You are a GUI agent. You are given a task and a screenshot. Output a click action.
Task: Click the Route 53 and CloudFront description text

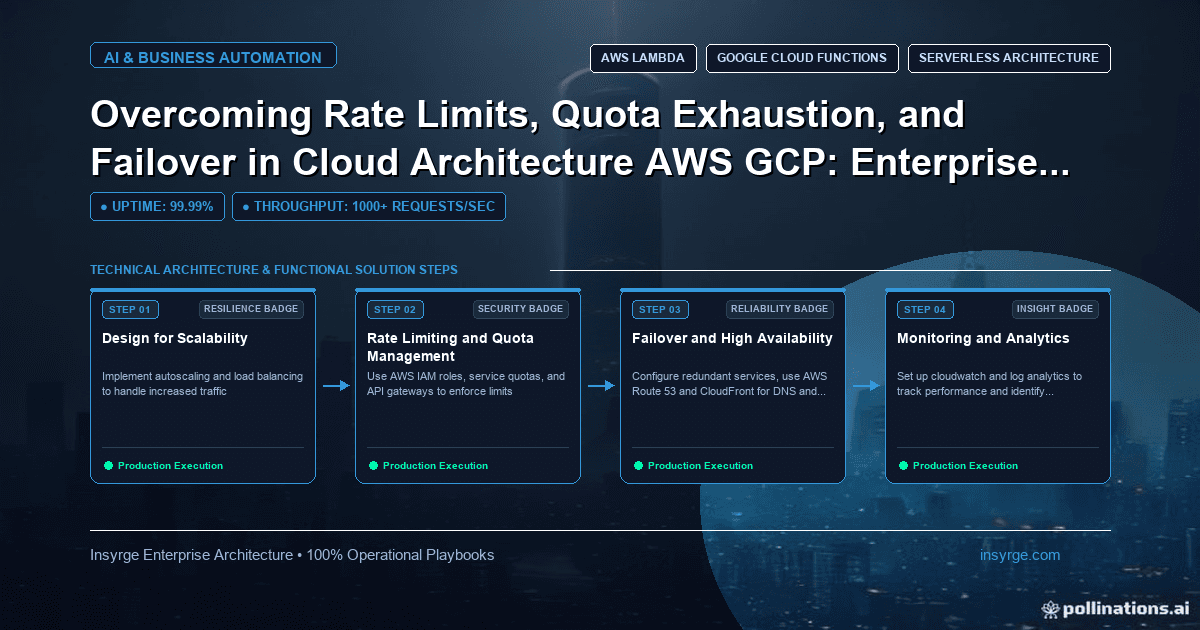coord(729,384)
